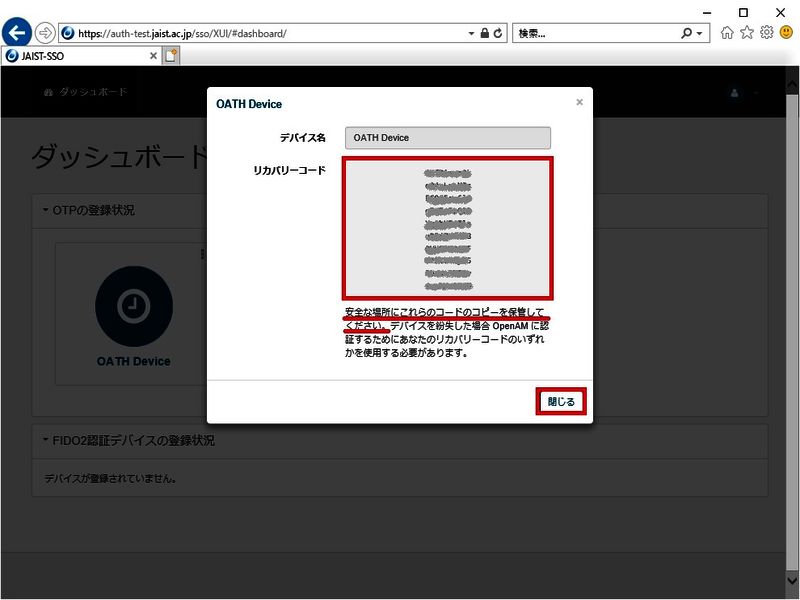Click the search magnifier icon

(x=686, y=34)
